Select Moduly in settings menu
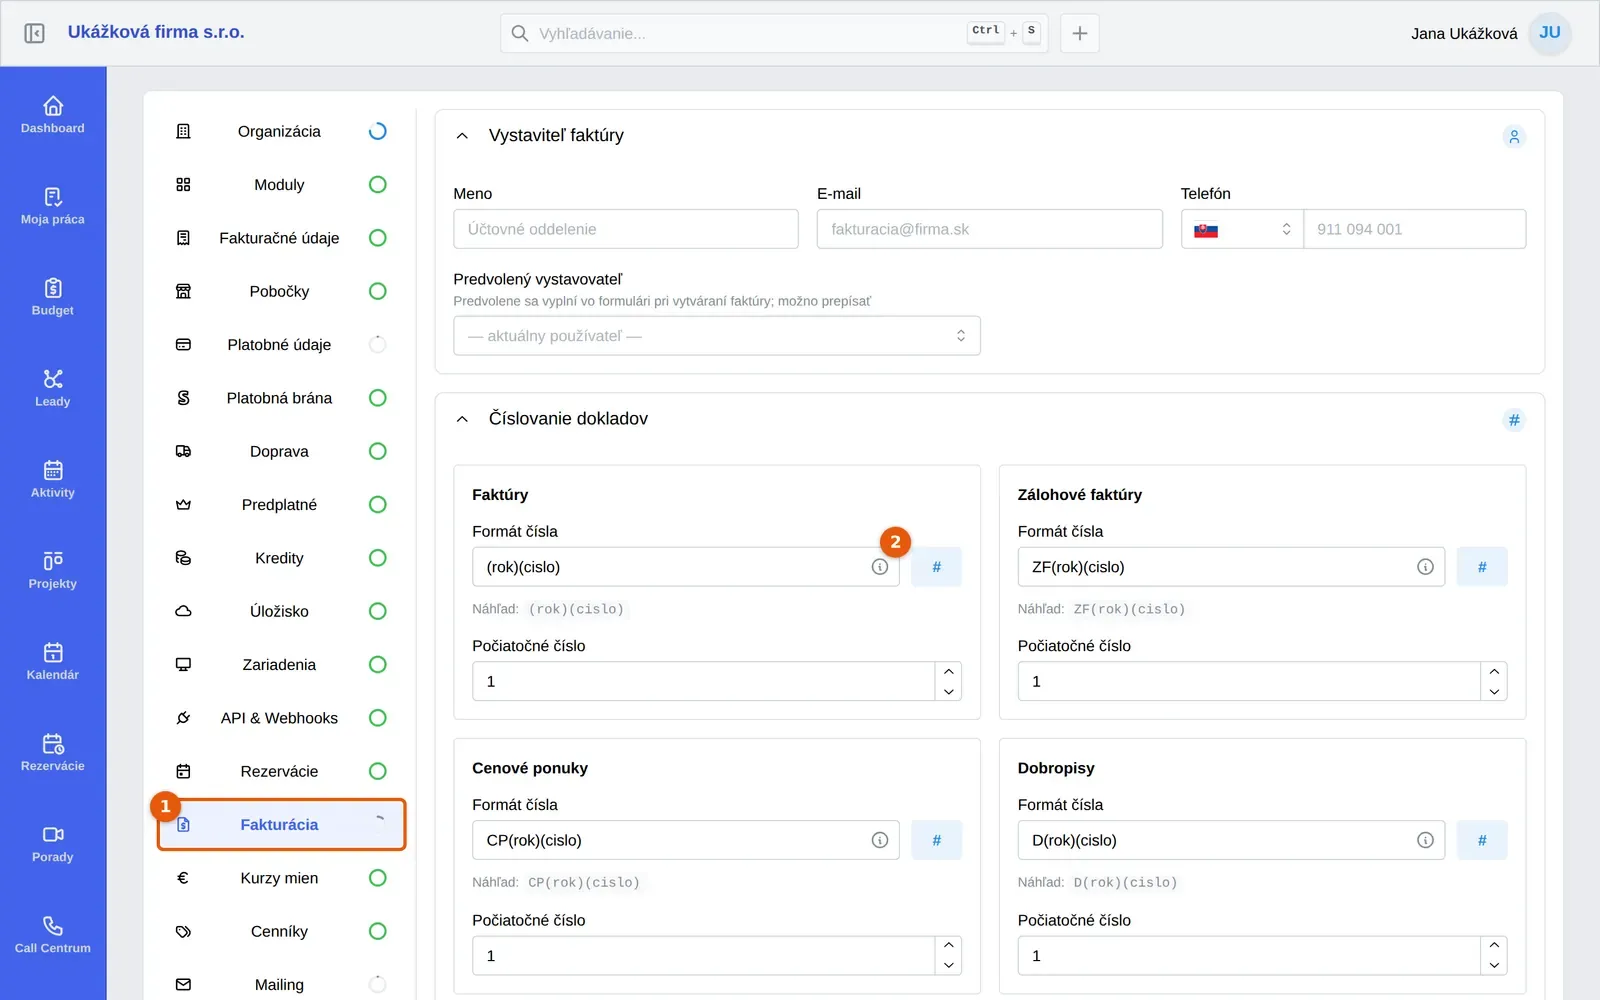The width and height of the screenshot is (1600, 1000). point(280,185)
